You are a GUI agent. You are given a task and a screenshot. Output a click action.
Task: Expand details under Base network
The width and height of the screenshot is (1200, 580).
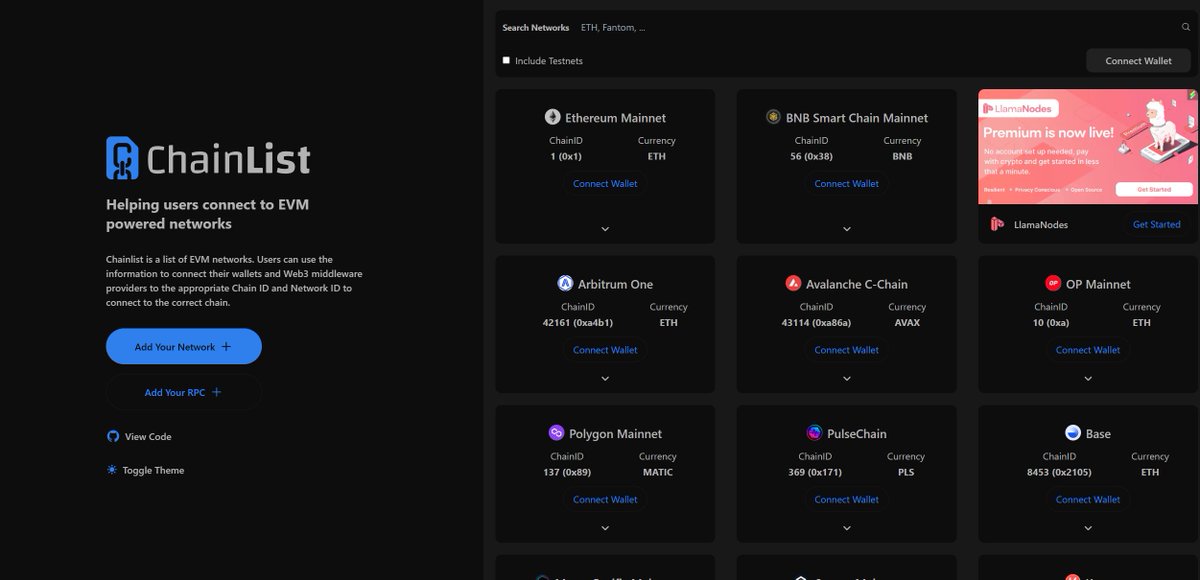[1088, 527]
